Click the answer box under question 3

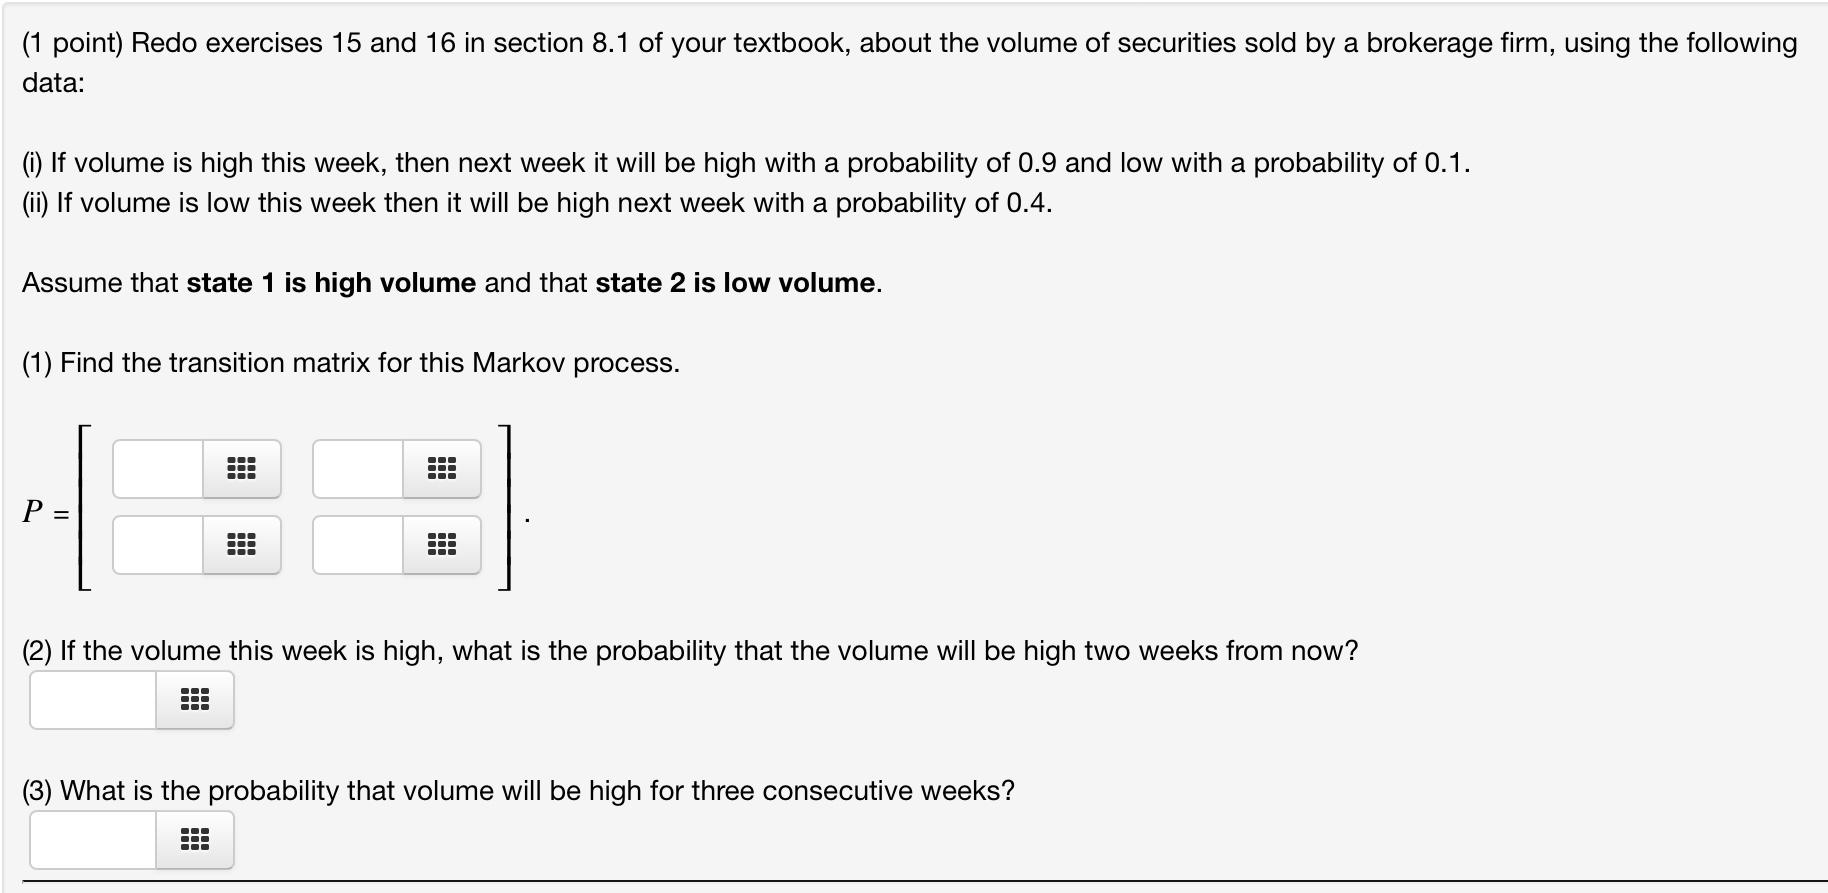point(90,840)
